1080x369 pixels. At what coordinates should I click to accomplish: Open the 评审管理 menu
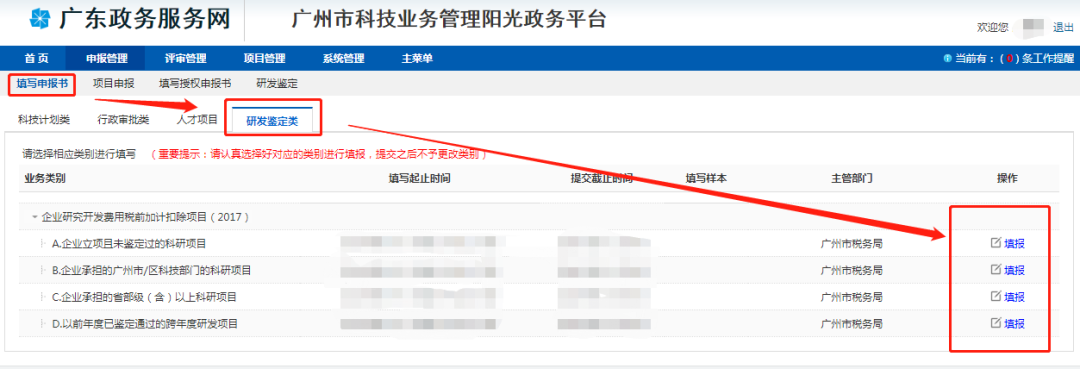coord(185,59)
